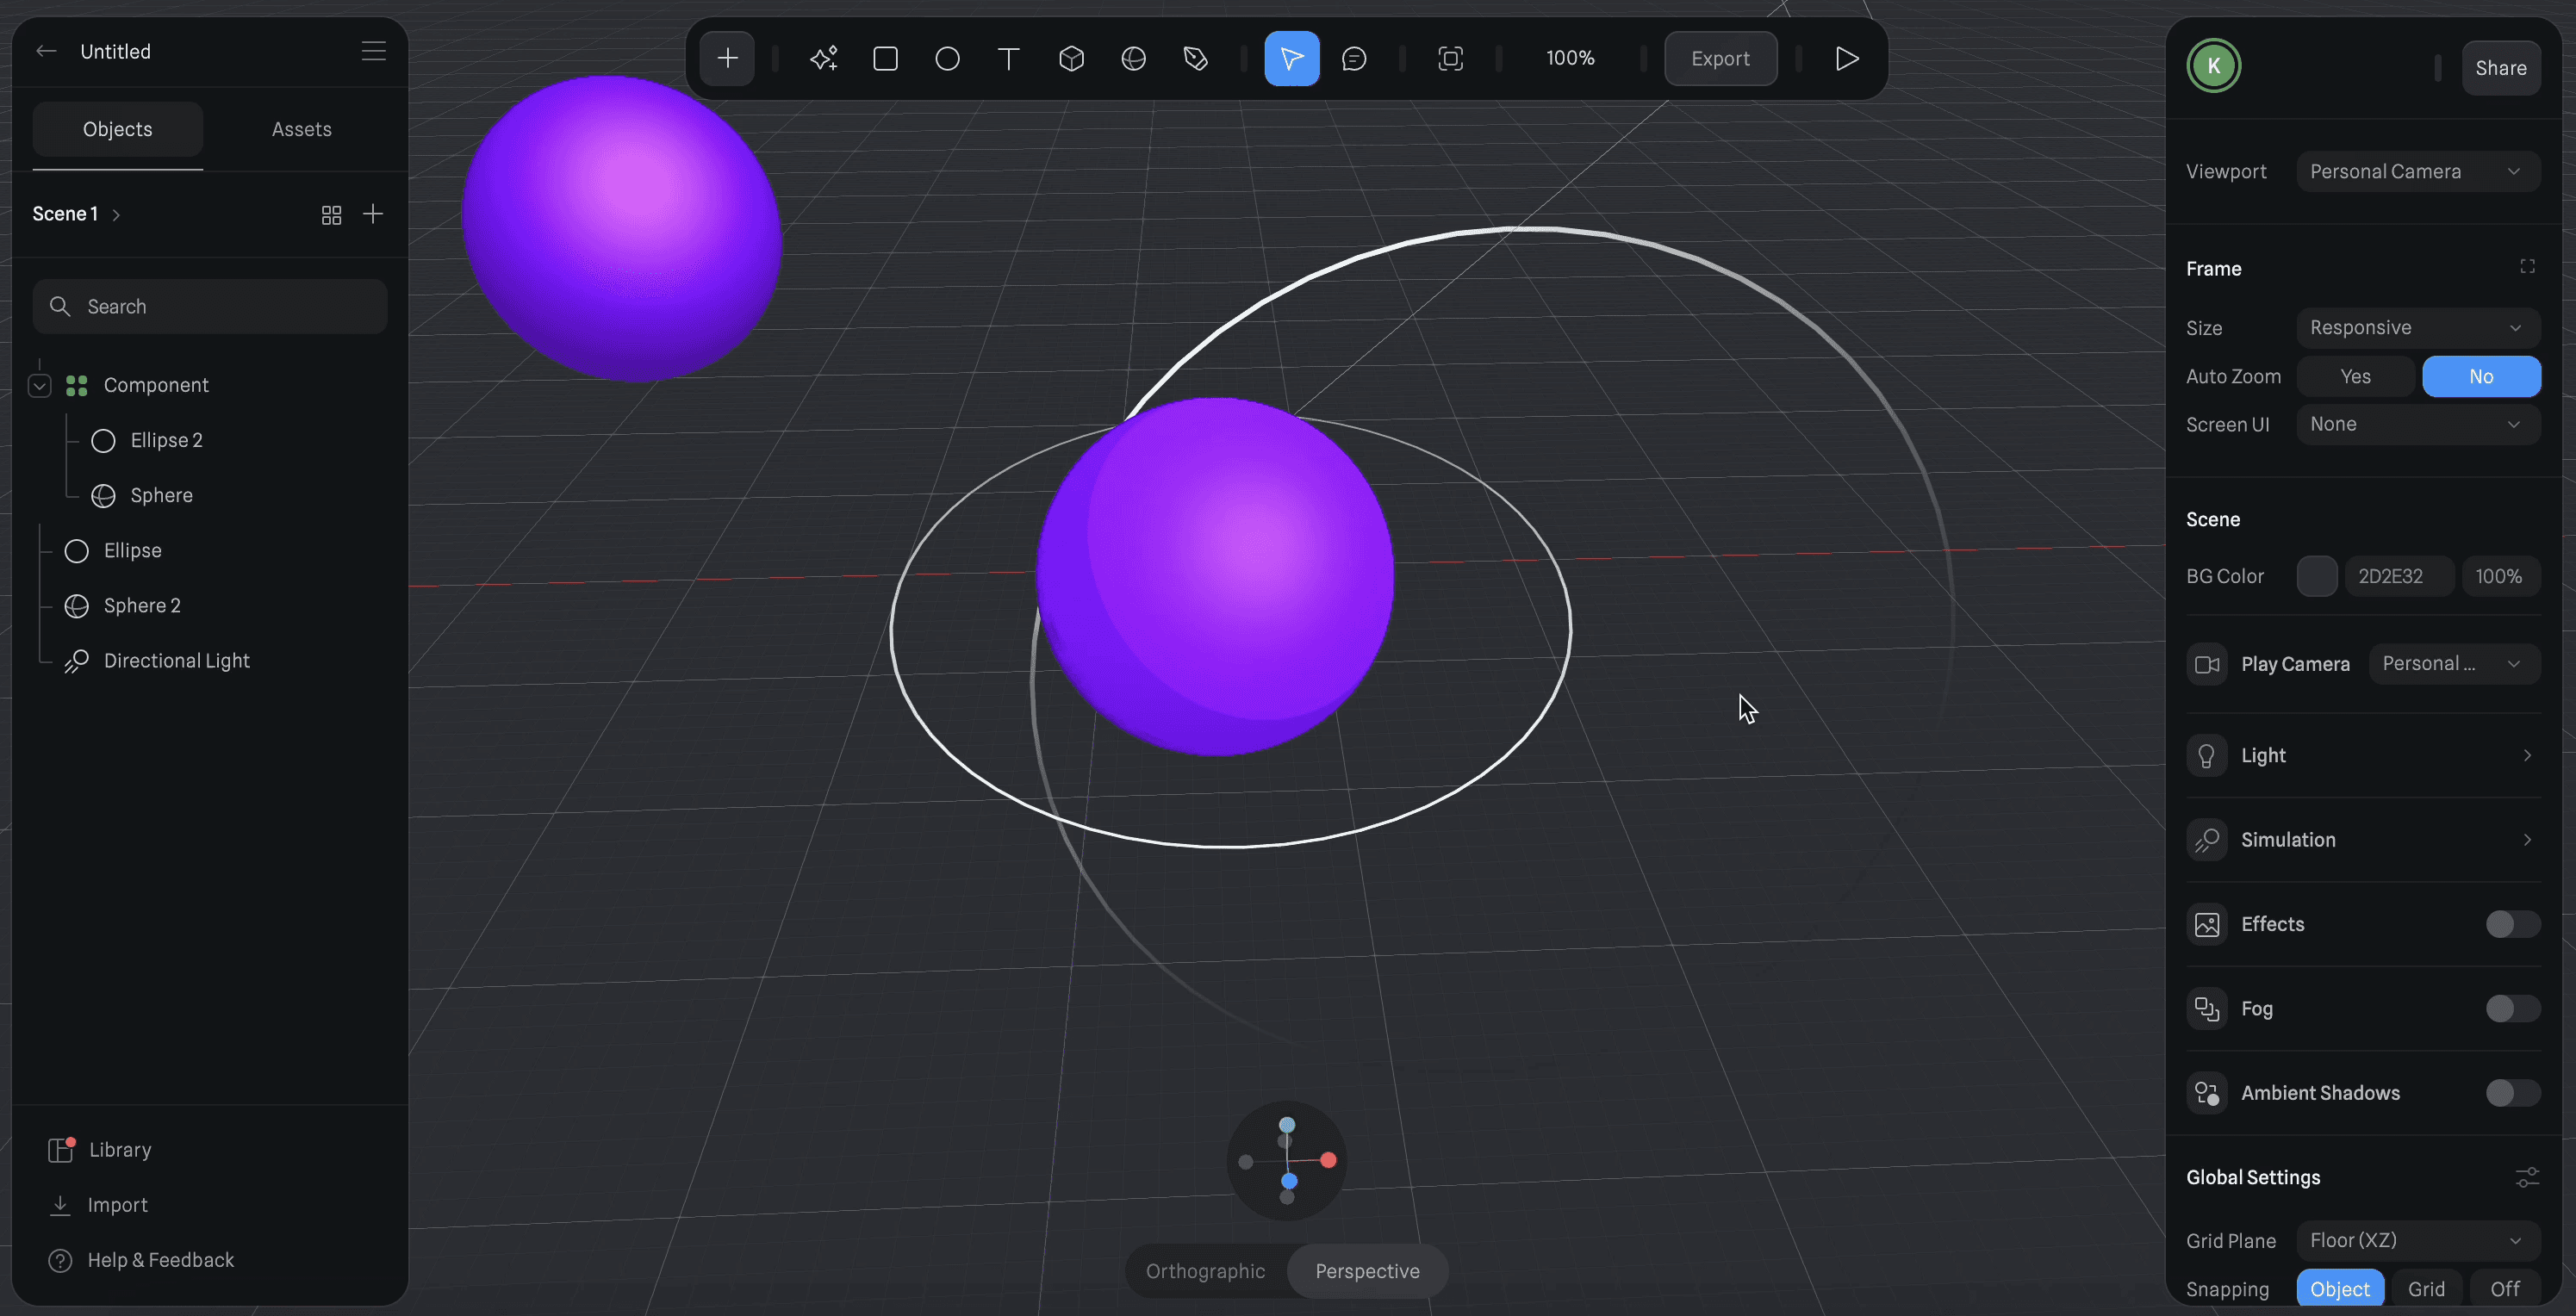
Task: Switch to Orthographic view
Action: 1205,1271
